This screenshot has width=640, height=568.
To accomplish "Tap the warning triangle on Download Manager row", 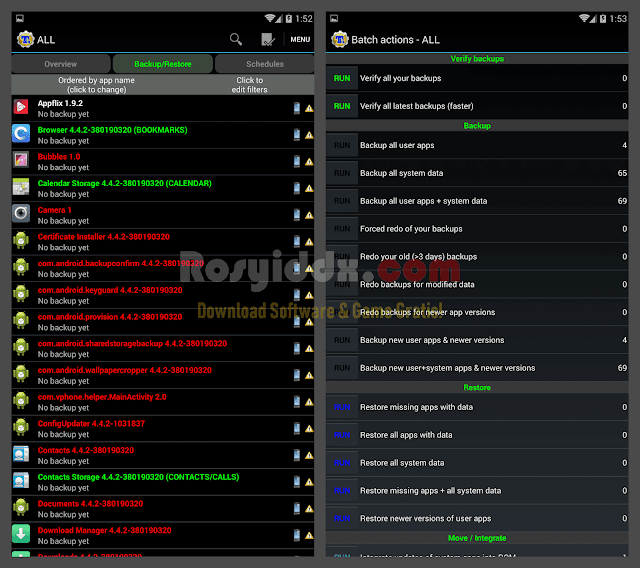I will pyautogui.click(x=309, y=535).
